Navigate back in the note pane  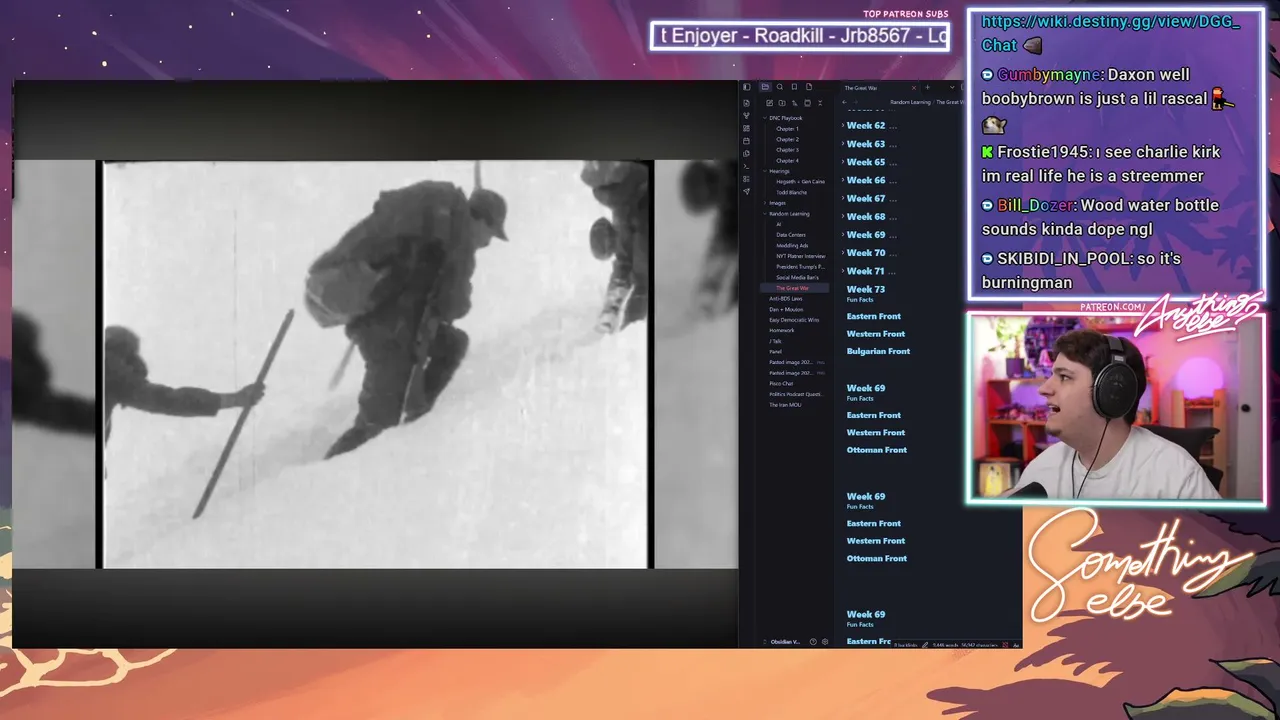[x=845, y=102]
